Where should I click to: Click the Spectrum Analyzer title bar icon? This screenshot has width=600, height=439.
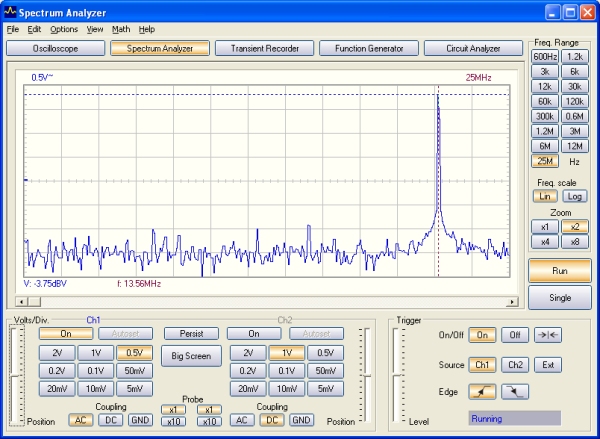click(x=11, y=11)
